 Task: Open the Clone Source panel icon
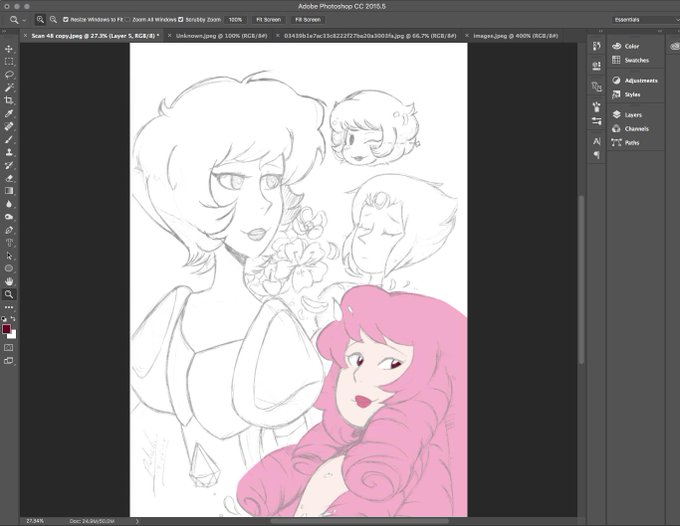coord(597,87)
